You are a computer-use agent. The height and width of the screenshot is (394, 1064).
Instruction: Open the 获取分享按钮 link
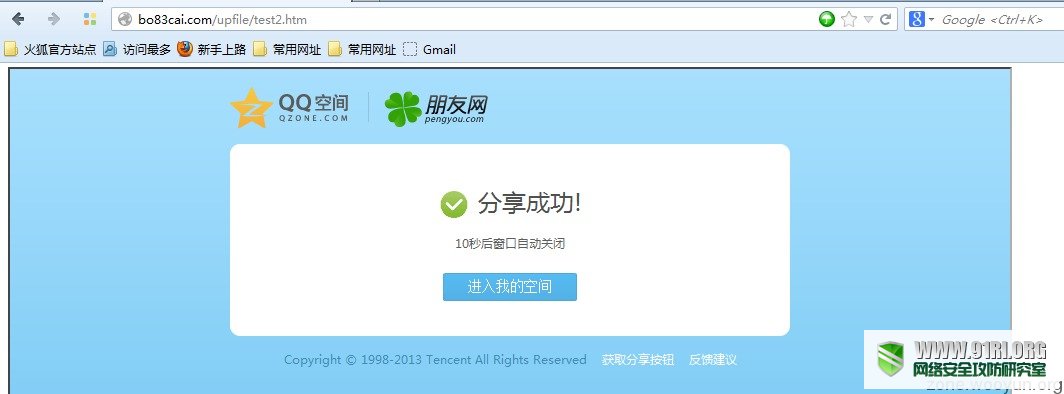click(638, 360)
